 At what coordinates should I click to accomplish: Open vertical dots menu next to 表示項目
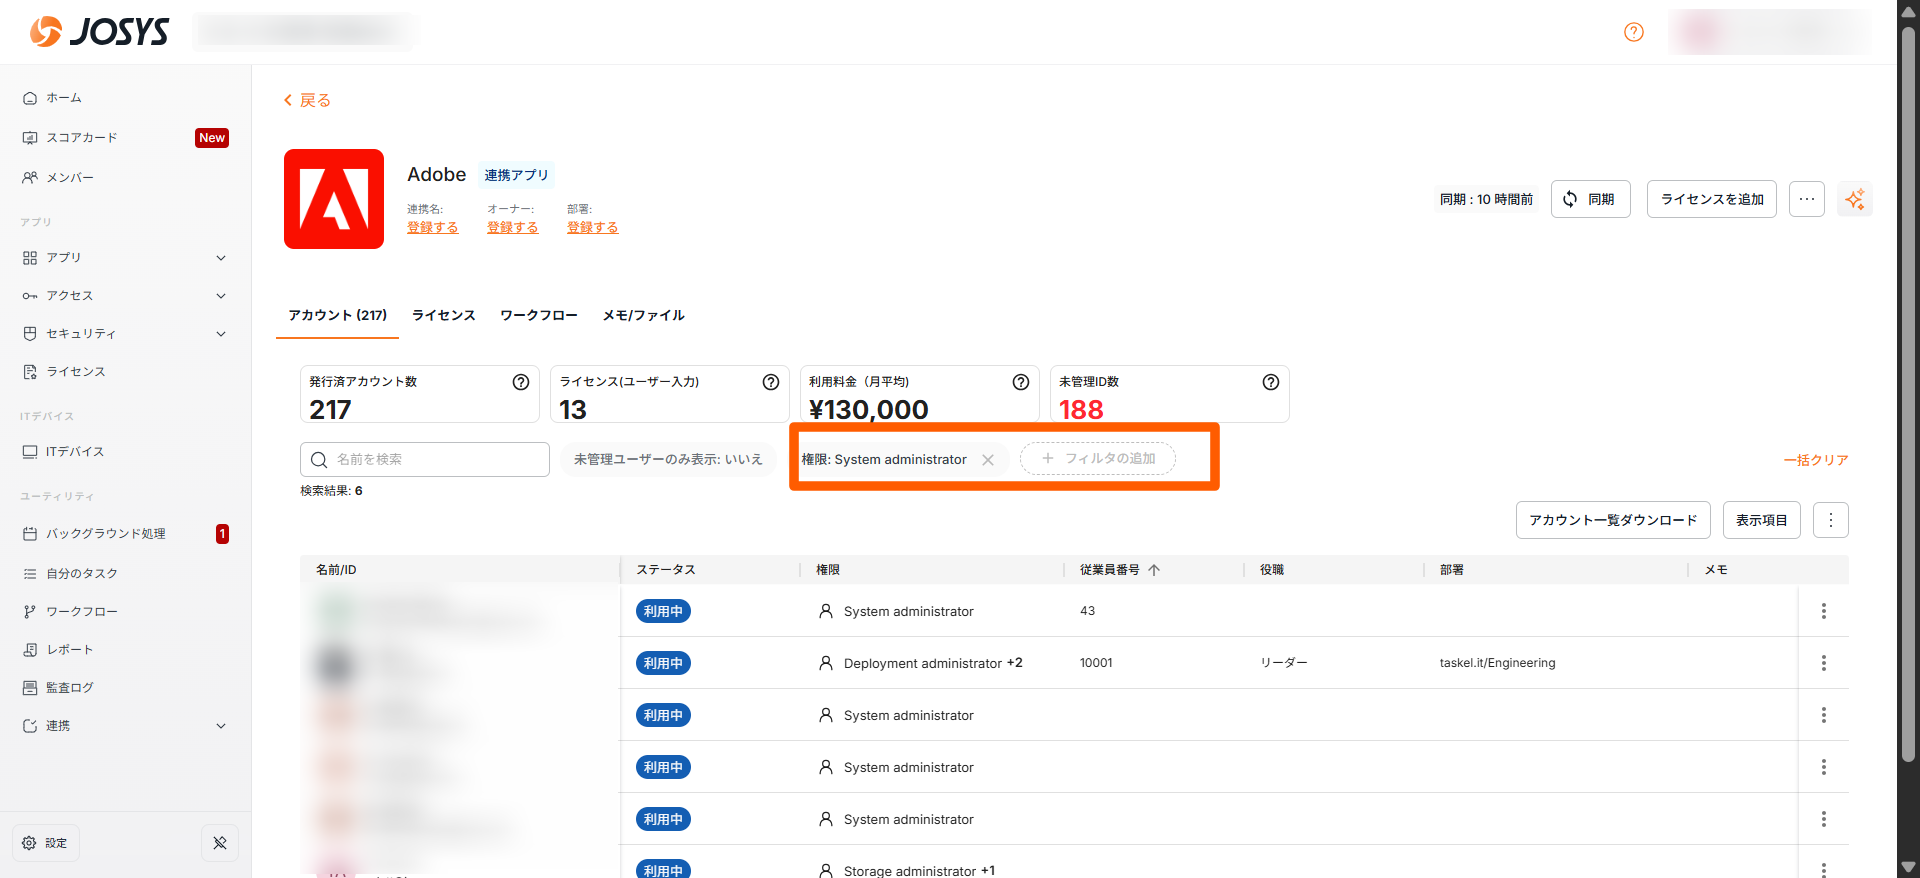[1830, 520]
